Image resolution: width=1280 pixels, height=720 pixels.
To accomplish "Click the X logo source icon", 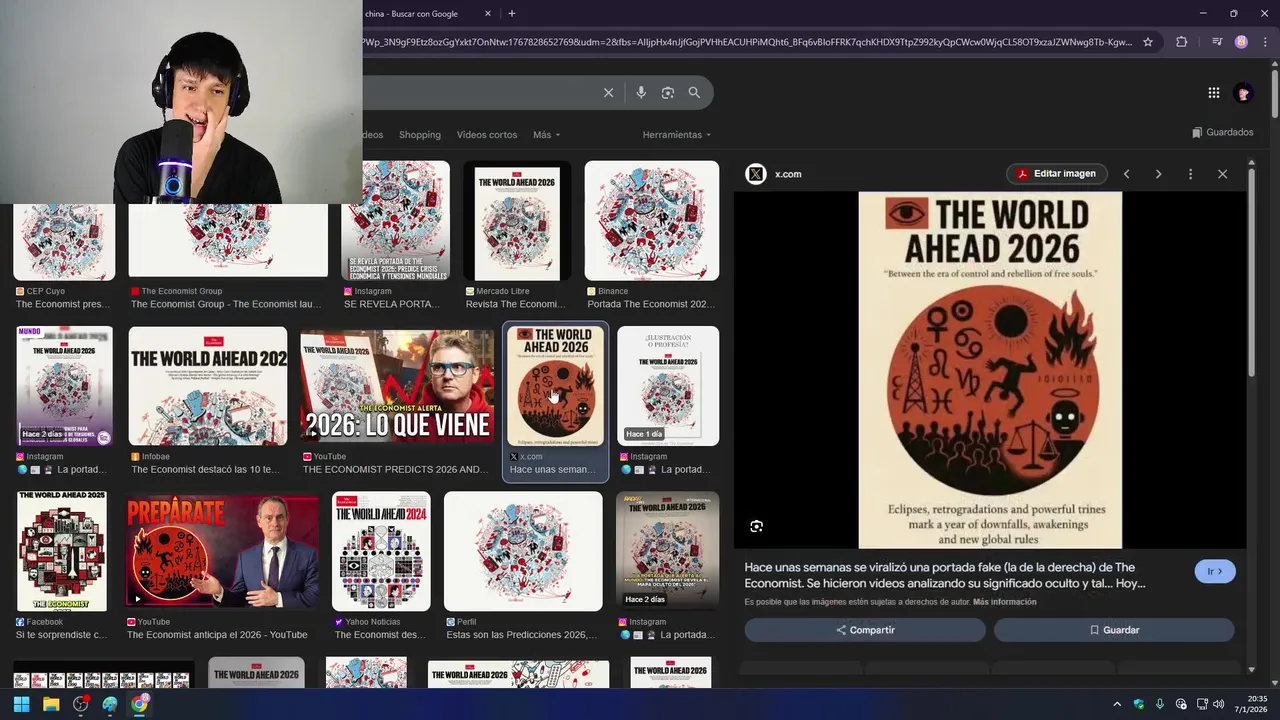I will (756, 174).
